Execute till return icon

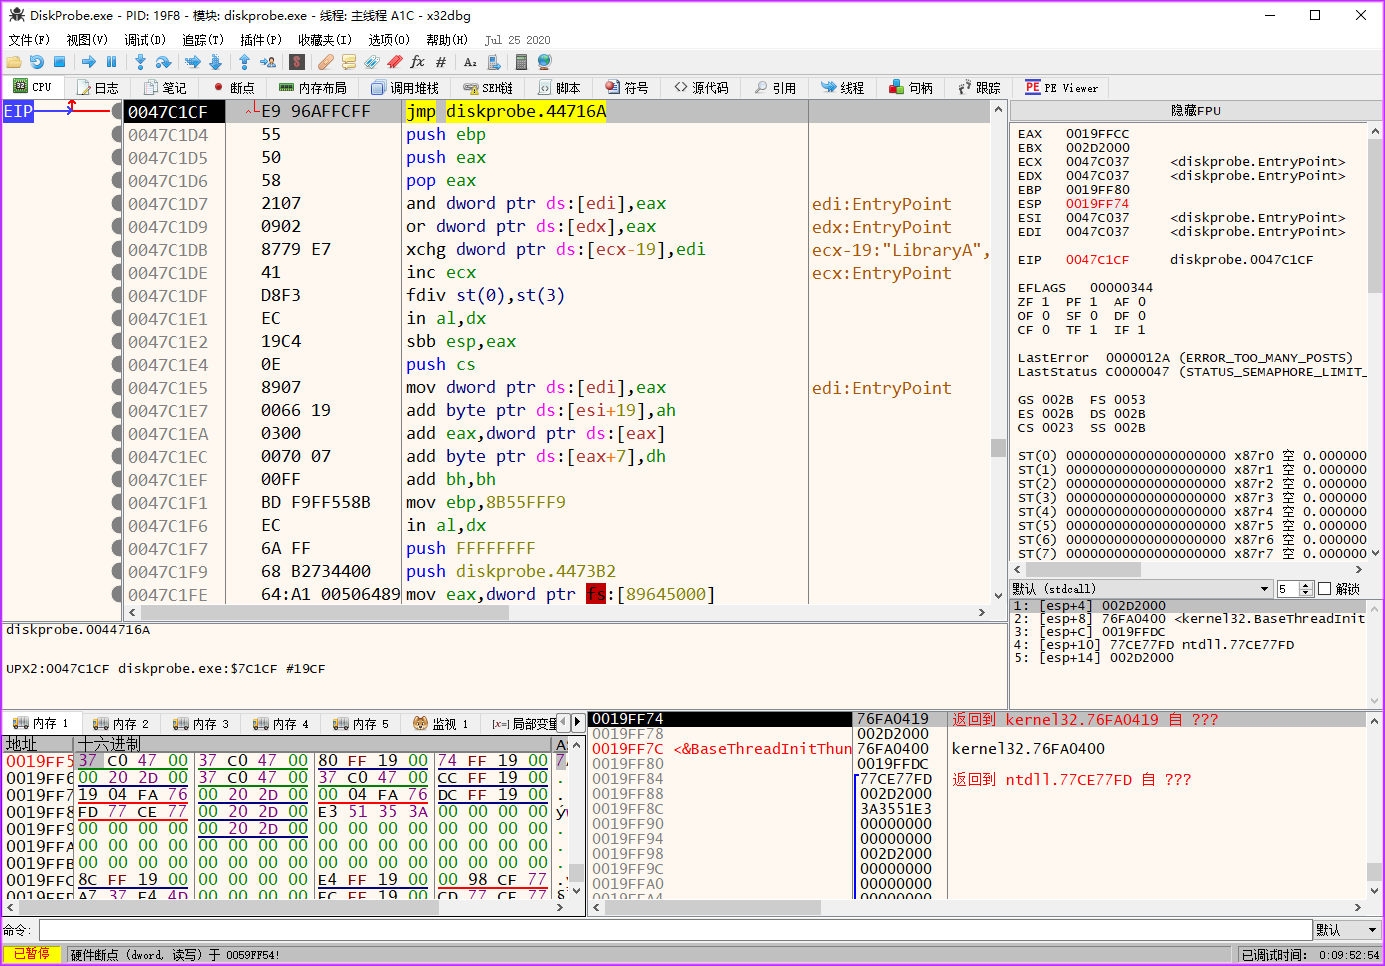245,62
